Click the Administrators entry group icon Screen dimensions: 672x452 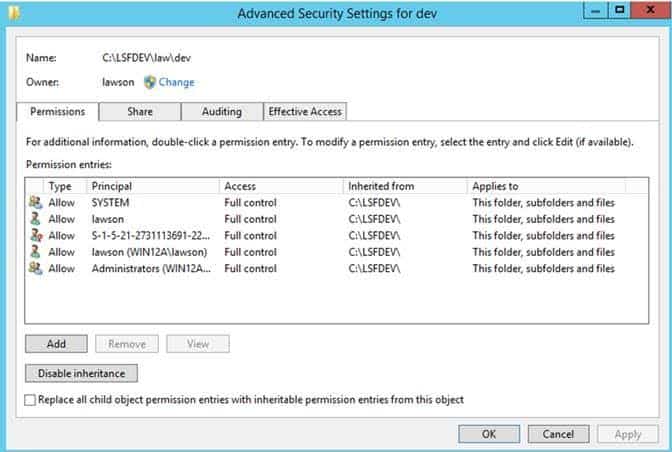(36, 268)
